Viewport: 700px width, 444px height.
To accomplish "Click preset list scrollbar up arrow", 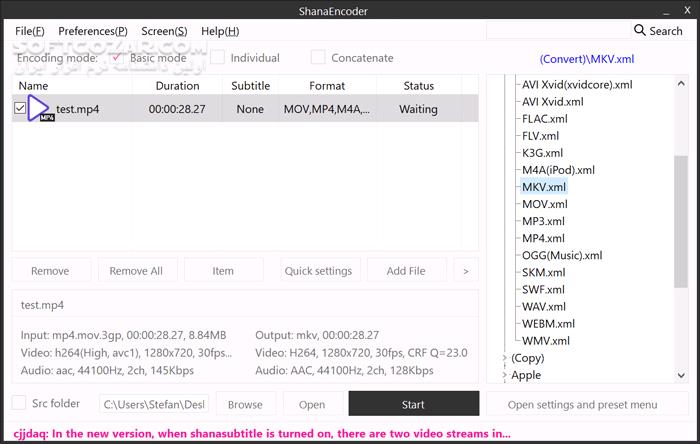I will pyautogui.click(x=681, y=83).
